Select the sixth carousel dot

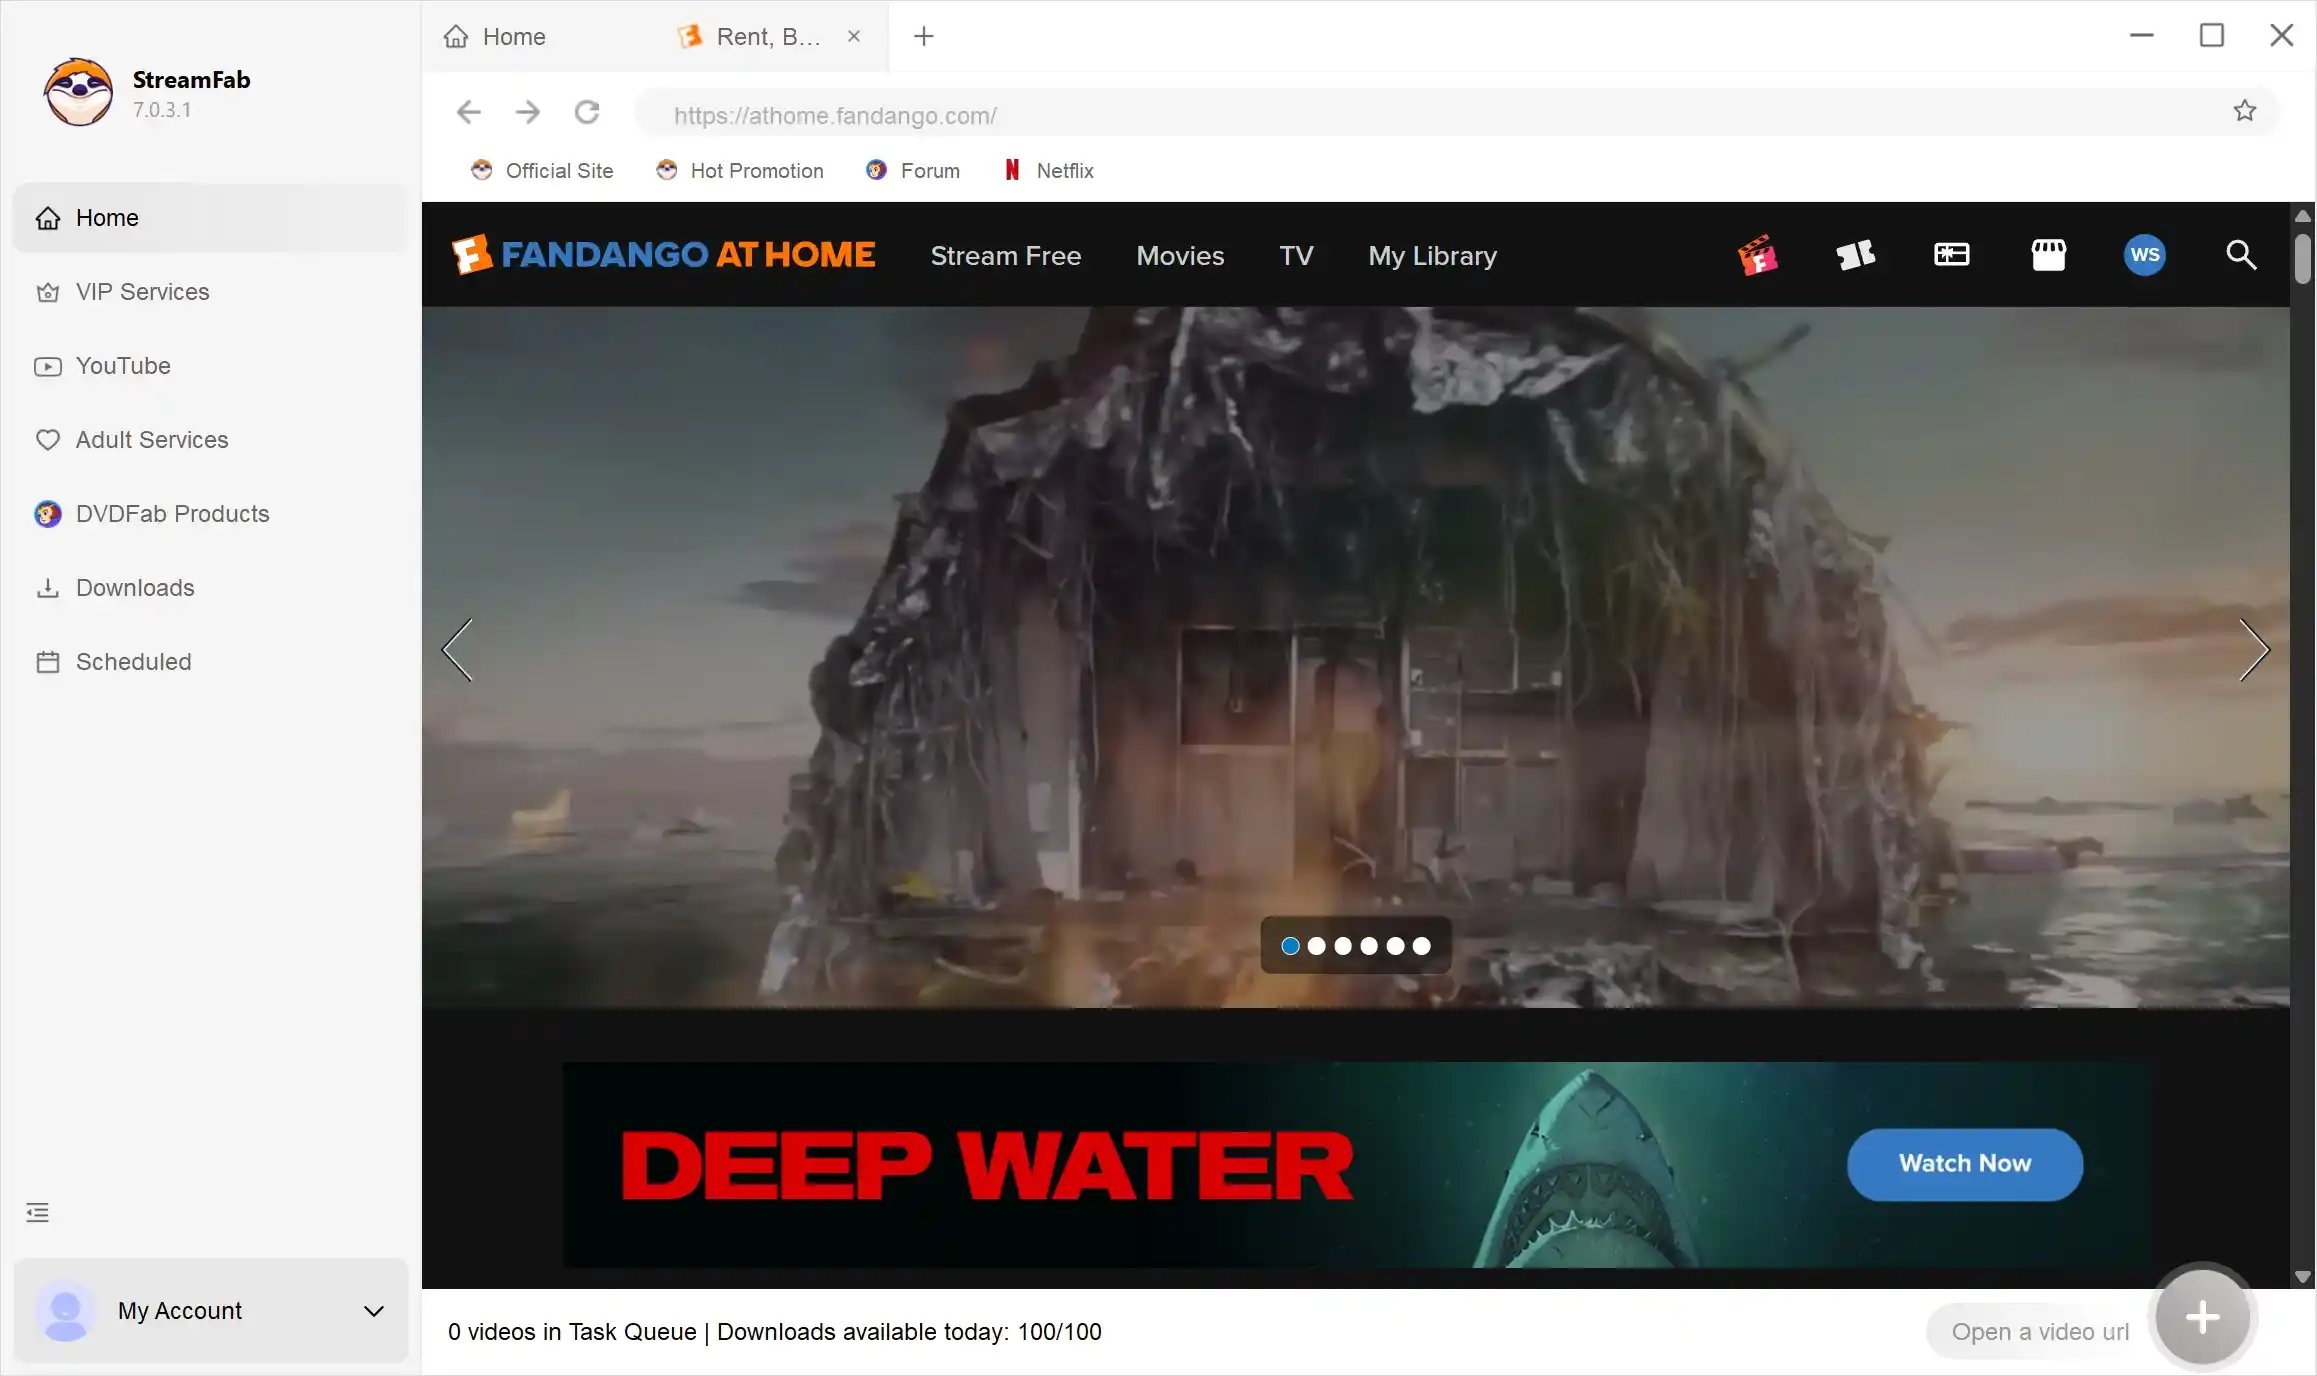[1421, 946]
